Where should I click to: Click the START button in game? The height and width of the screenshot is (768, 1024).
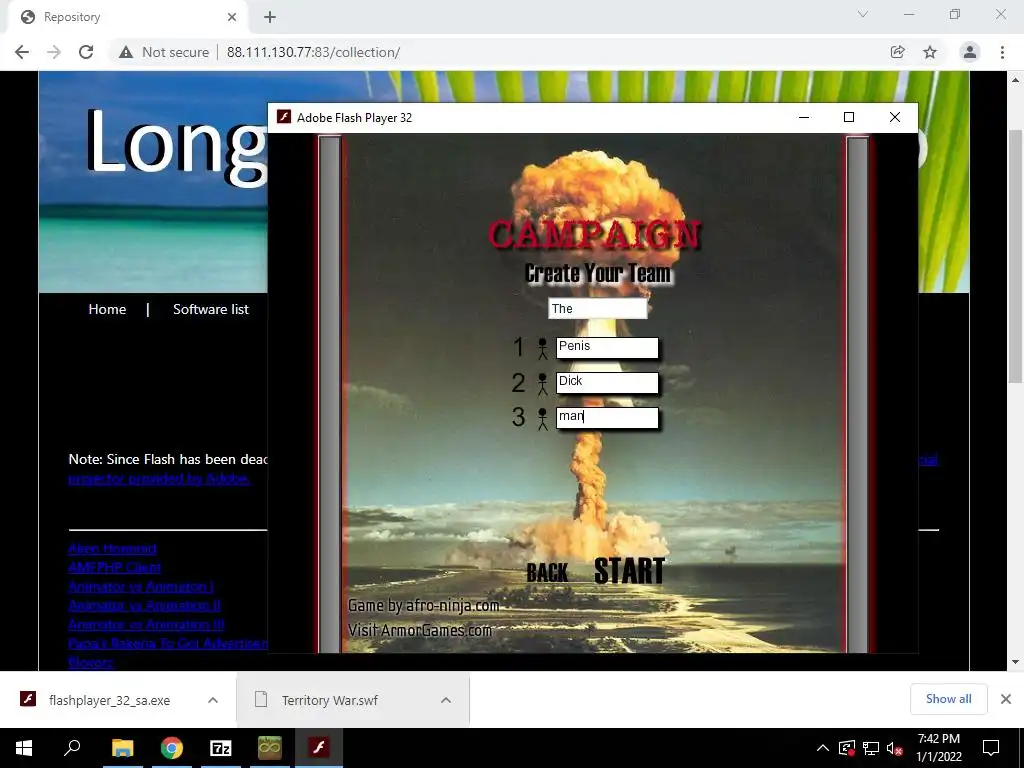(630, 571)
